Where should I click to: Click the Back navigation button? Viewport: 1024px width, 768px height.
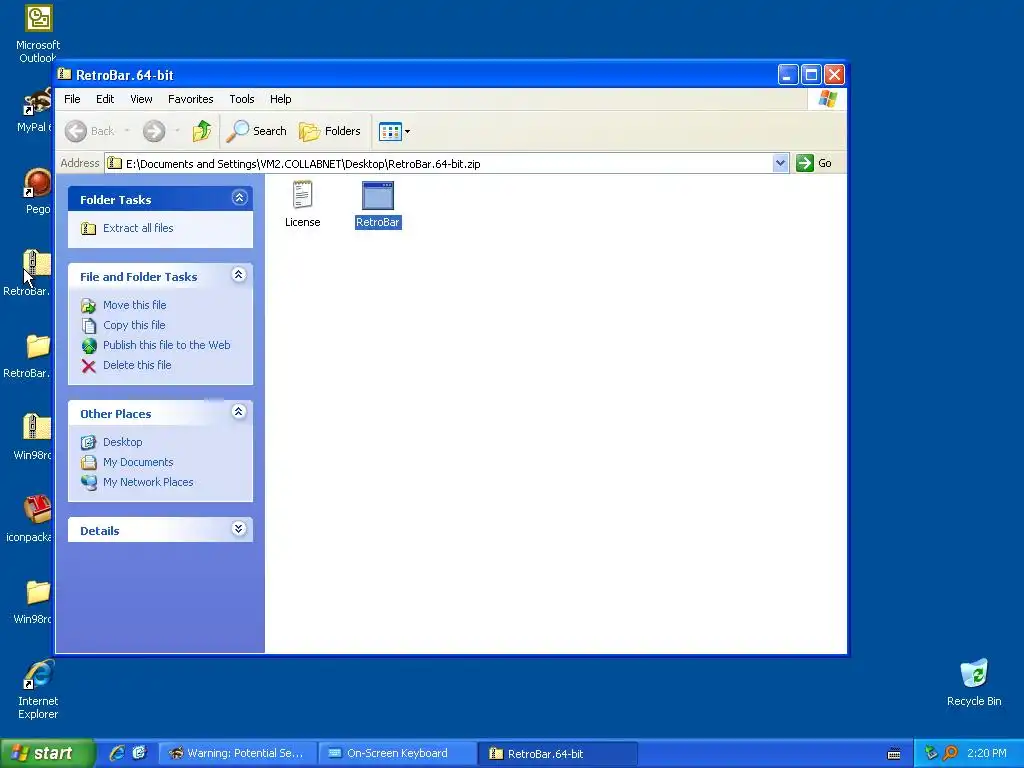pyautogui.click(x=90, y=131)
